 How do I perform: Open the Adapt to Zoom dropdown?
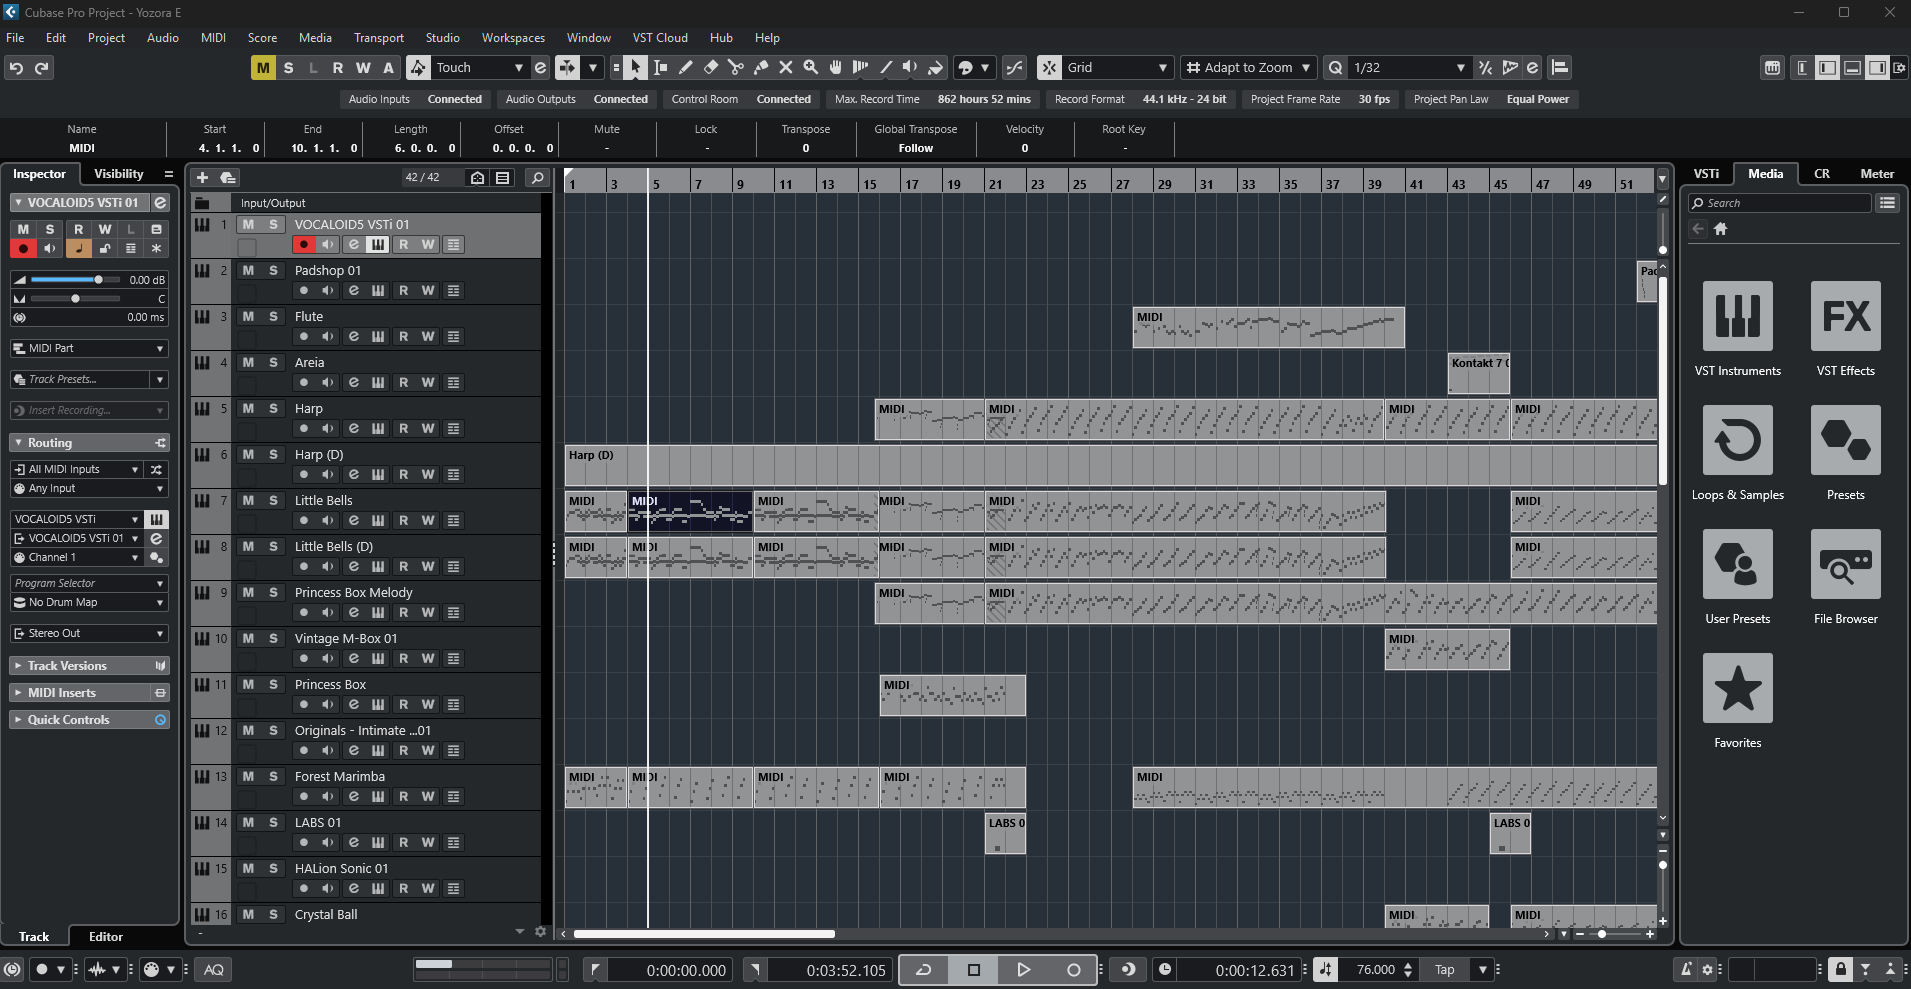[1249, 68]
